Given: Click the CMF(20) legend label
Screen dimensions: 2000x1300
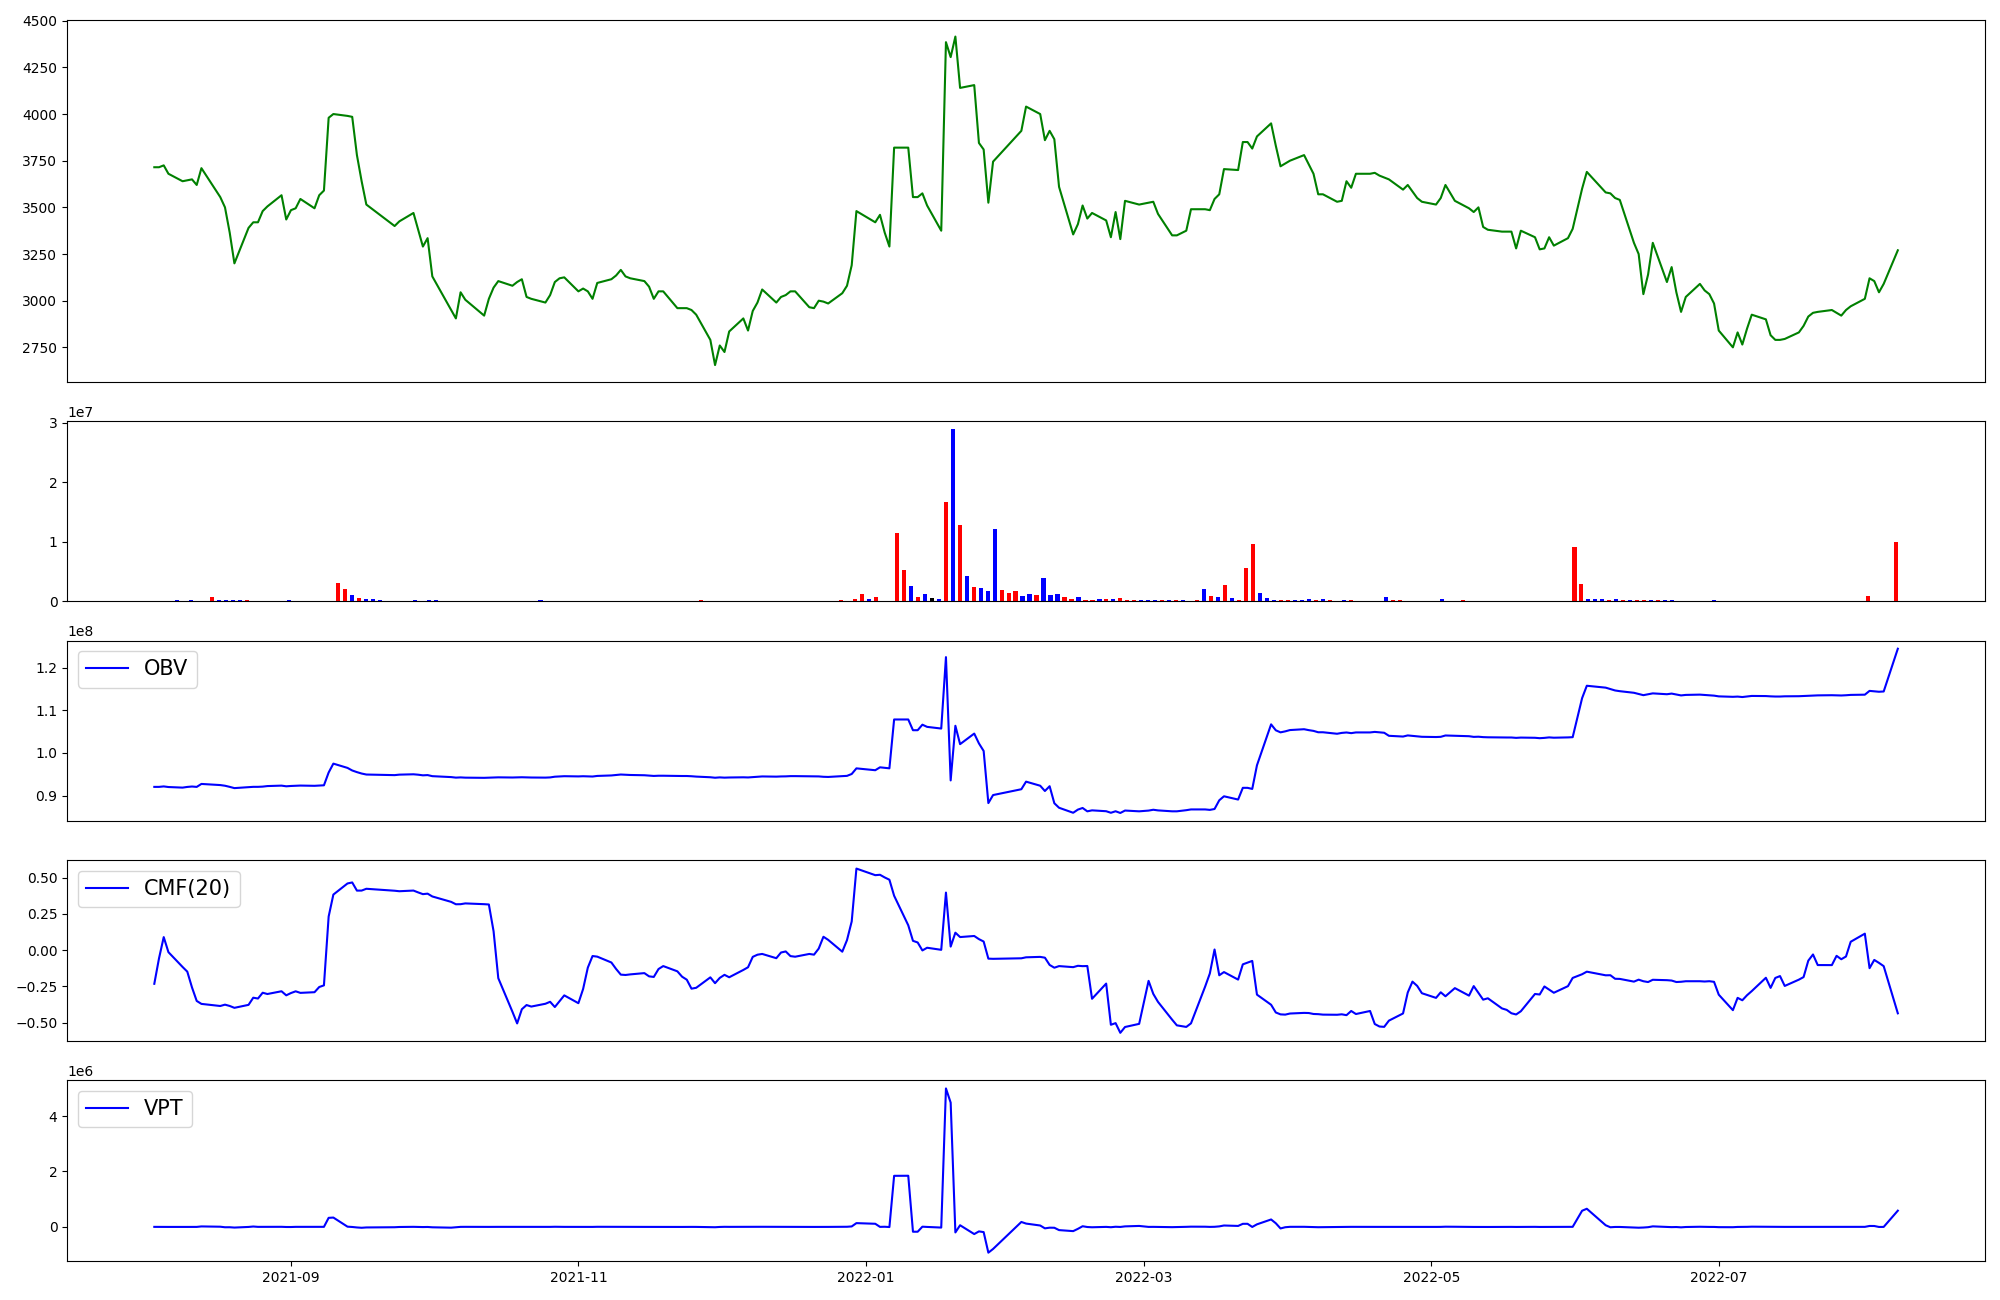Looking at the screenshot, I should coord(186,888).
